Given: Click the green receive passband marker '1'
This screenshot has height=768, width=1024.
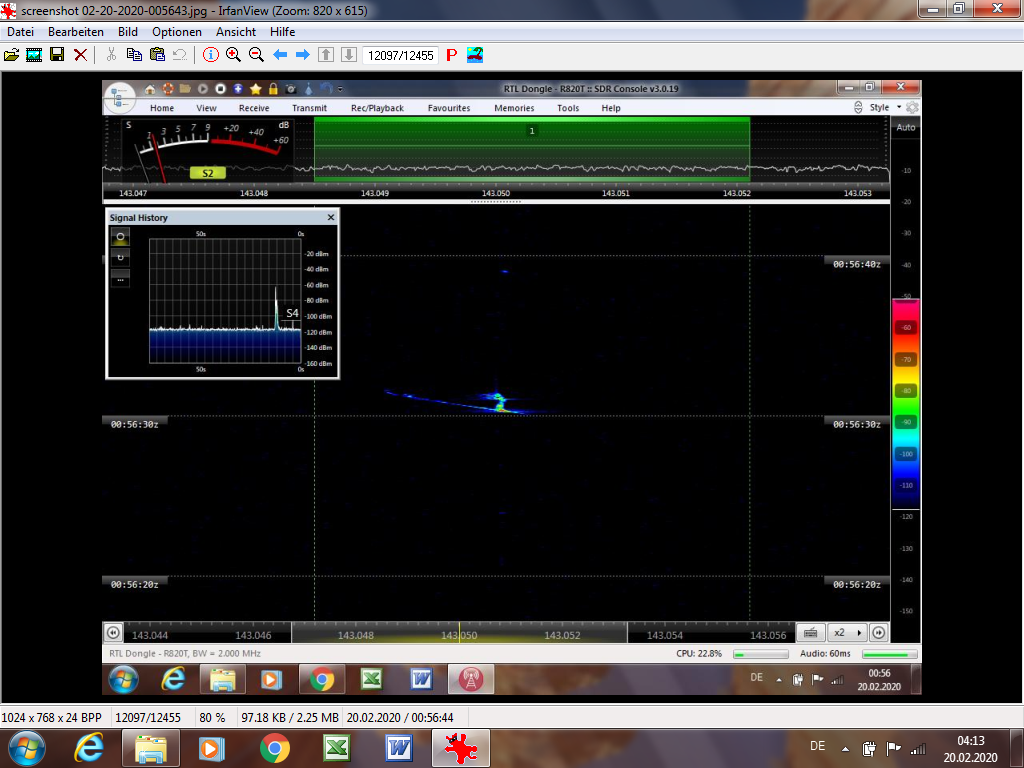Looking at the screenshot, I should click(532, 131).
